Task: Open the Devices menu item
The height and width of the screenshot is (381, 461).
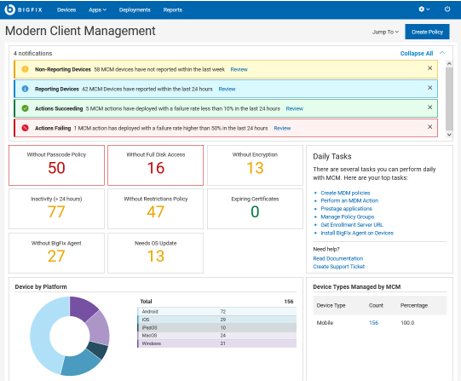Action: [x=66, y=10]
